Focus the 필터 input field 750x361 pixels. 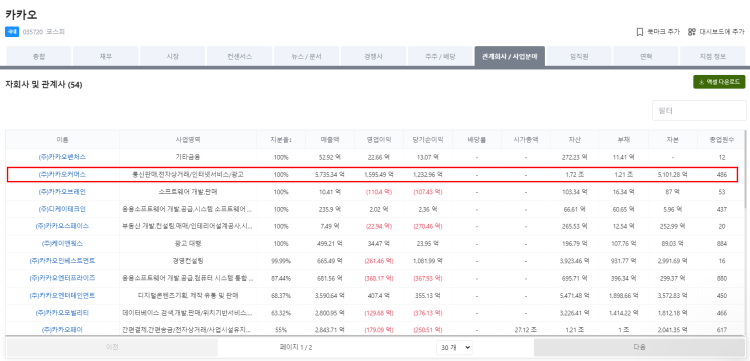pos(699,110)
